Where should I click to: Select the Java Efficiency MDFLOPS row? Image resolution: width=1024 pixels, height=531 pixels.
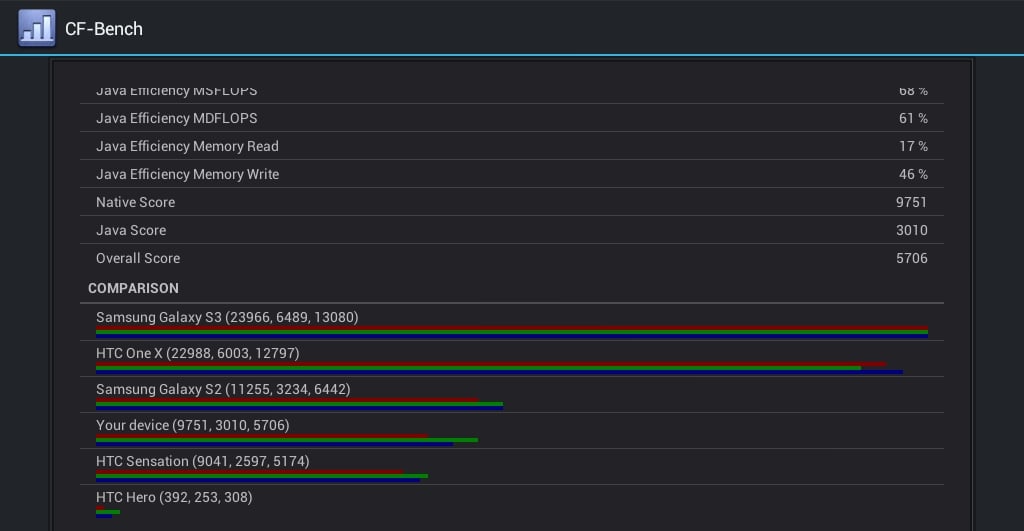(x=510, y=118)
